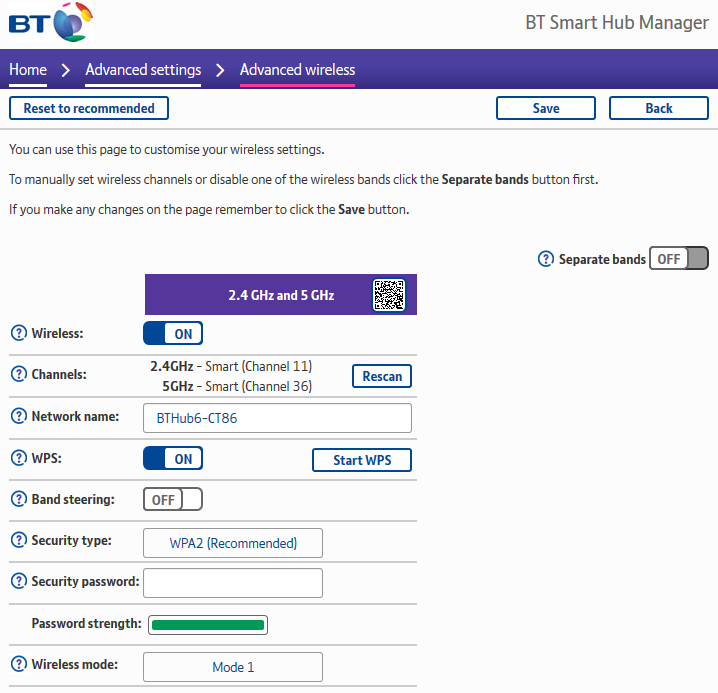Rescan wireless channels
This screenshot has height=693, width=718.
(382, 376)
